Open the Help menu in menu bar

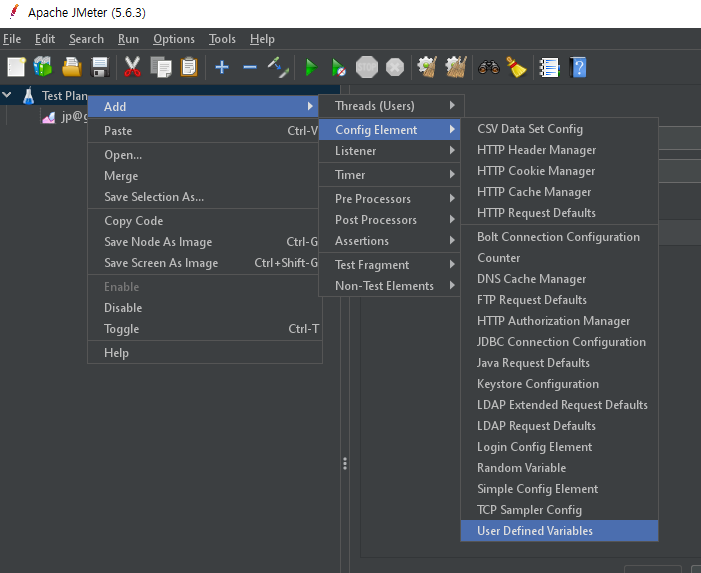[262, 39]
